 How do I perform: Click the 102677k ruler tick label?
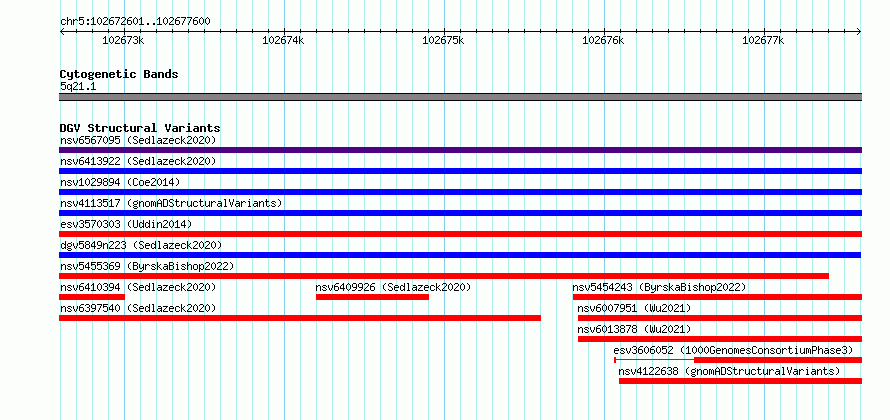[x=763, y=40]
